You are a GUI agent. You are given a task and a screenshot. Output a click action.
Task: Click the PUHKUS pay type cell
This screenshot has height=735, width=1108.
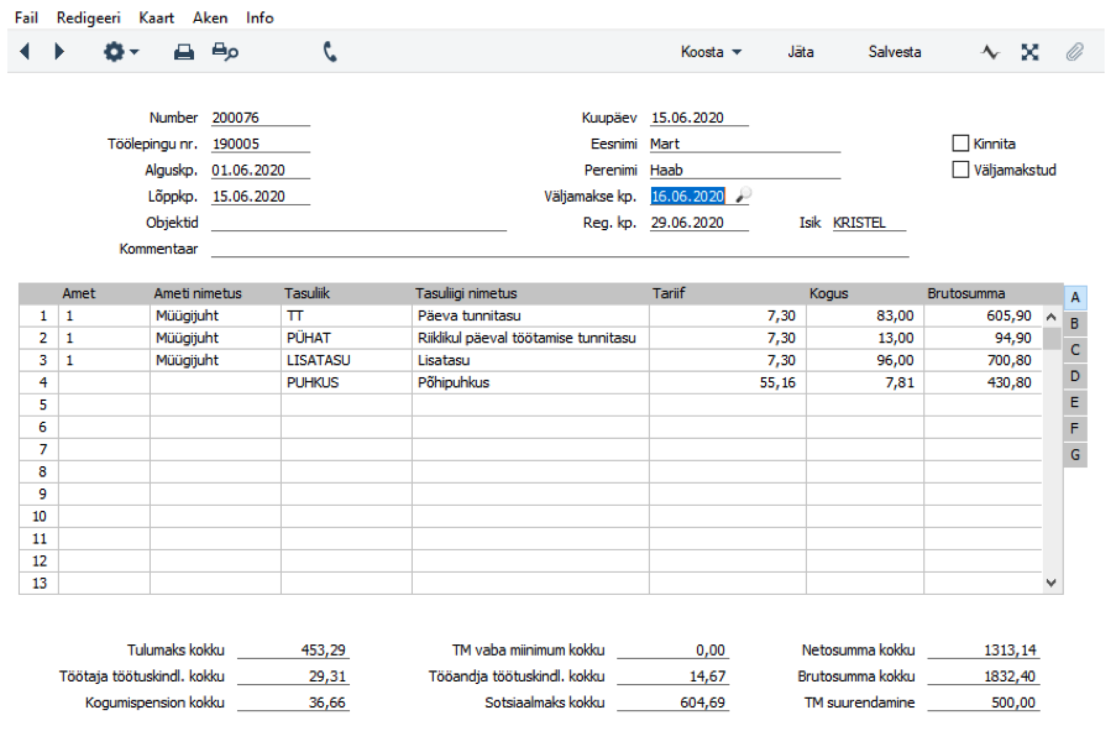coord(346,383)
